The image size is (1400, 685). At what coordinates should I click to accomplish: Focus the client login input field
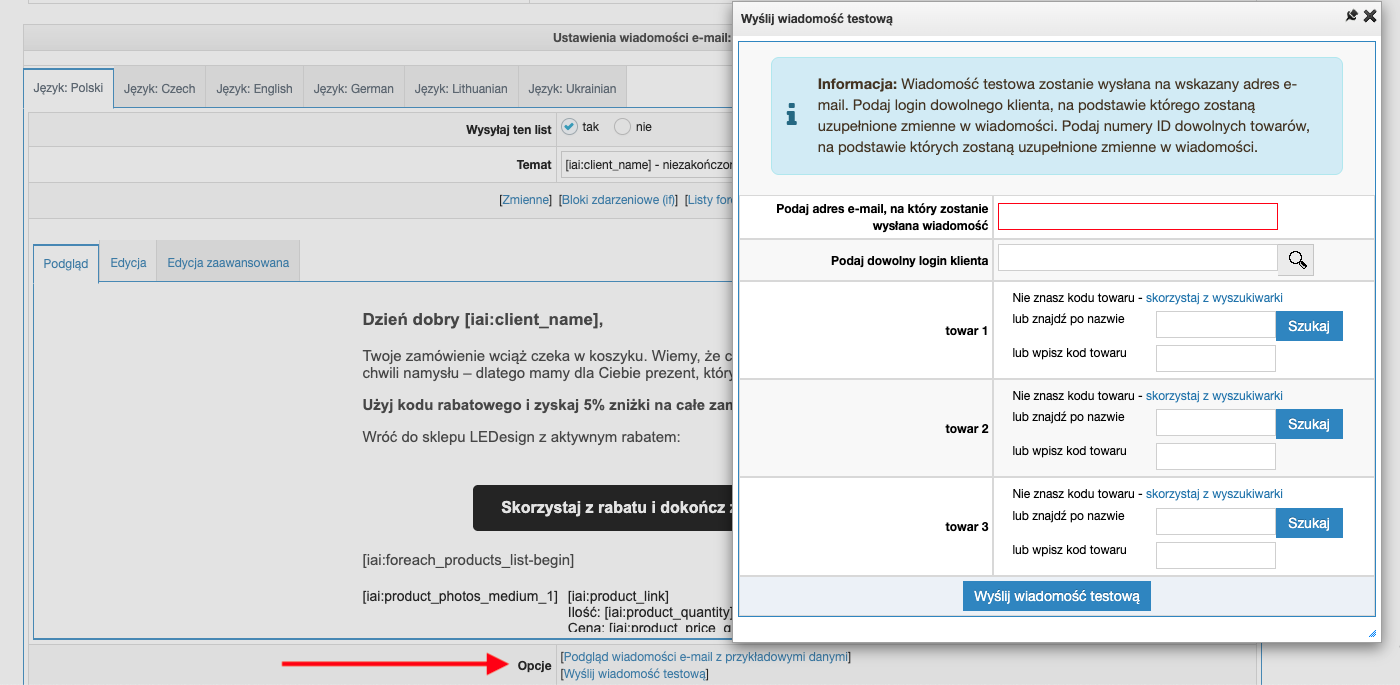point(1138,258)
